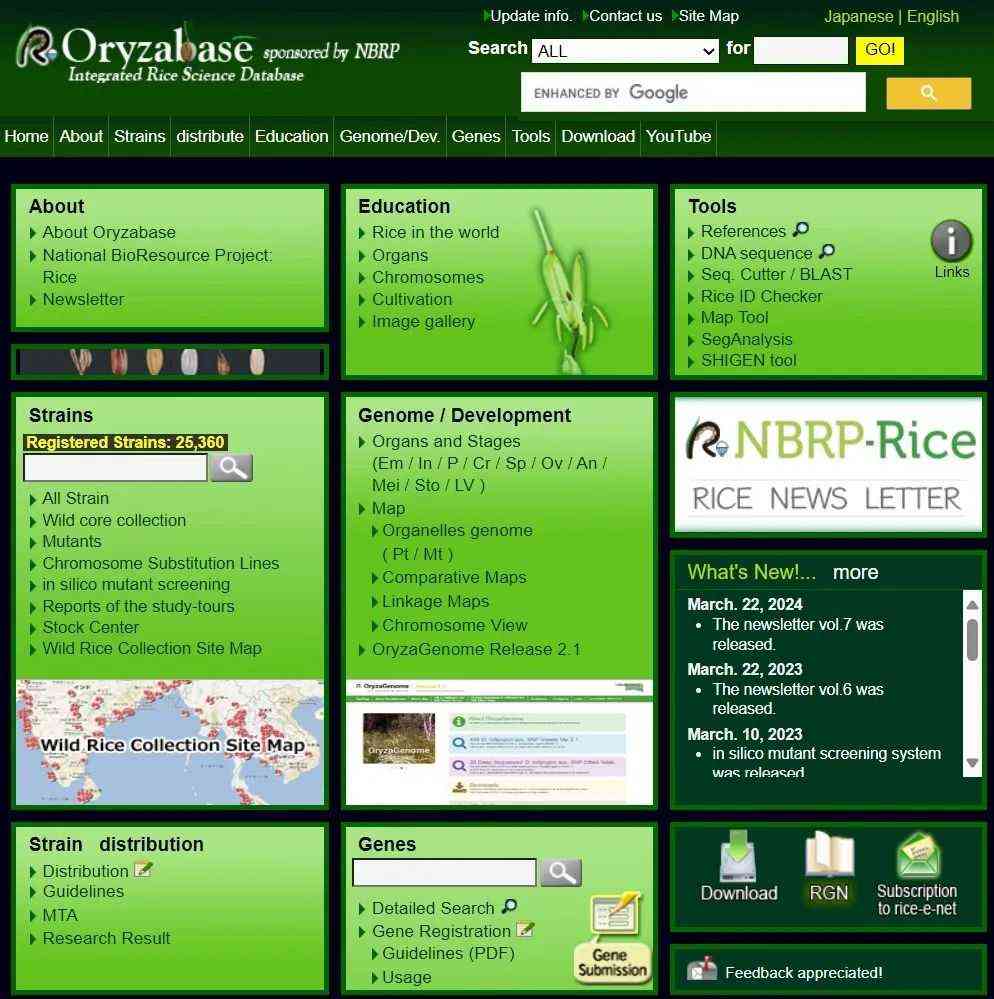Open the About menu item

coord(81,136)
